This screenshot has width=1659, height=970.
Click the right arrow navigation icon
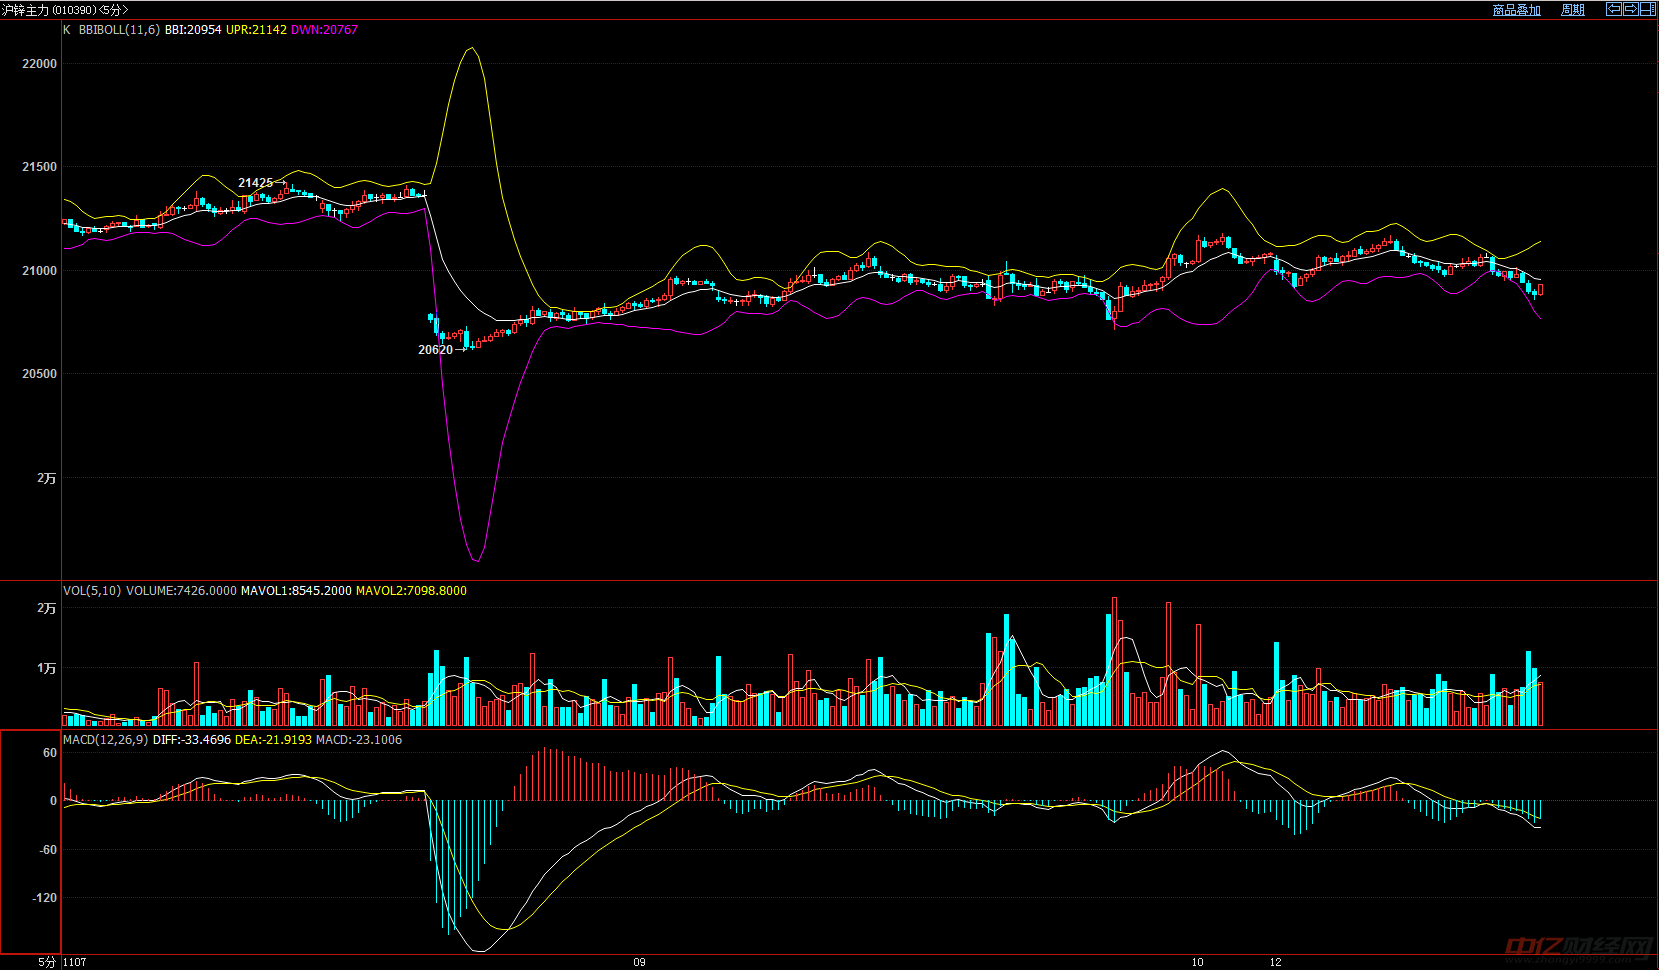pyautogui.click(x=1630, y=9)
